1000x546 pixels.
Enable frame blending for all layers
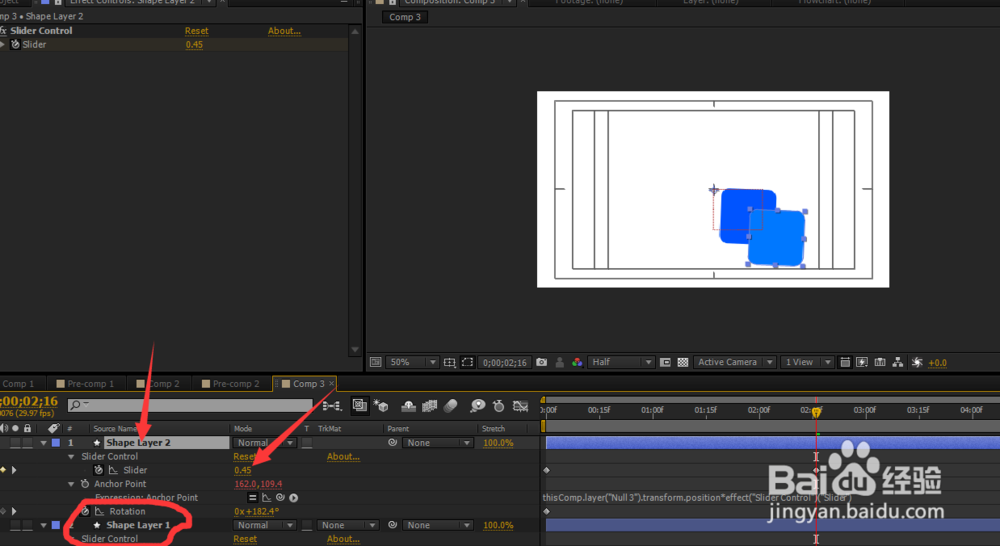tap(430, 406)
